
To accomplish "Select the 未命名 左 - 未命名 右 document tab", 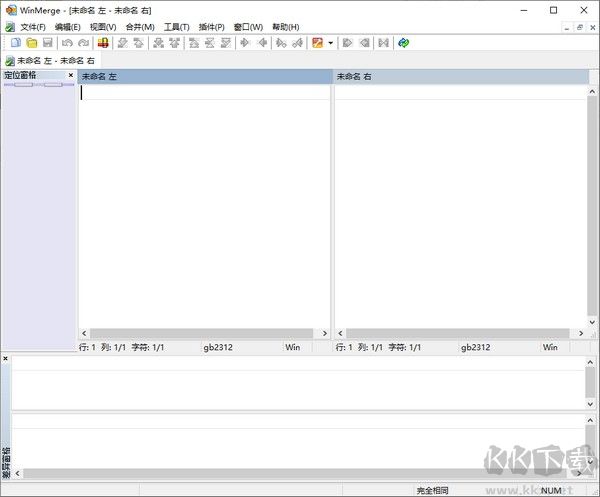I will point(51,61).
